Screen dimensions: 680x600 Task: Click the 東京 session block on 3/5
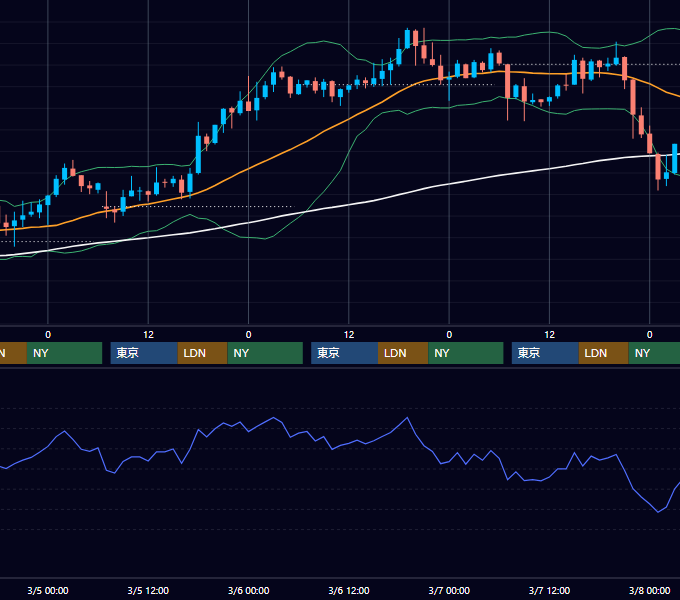coord(144,353)
